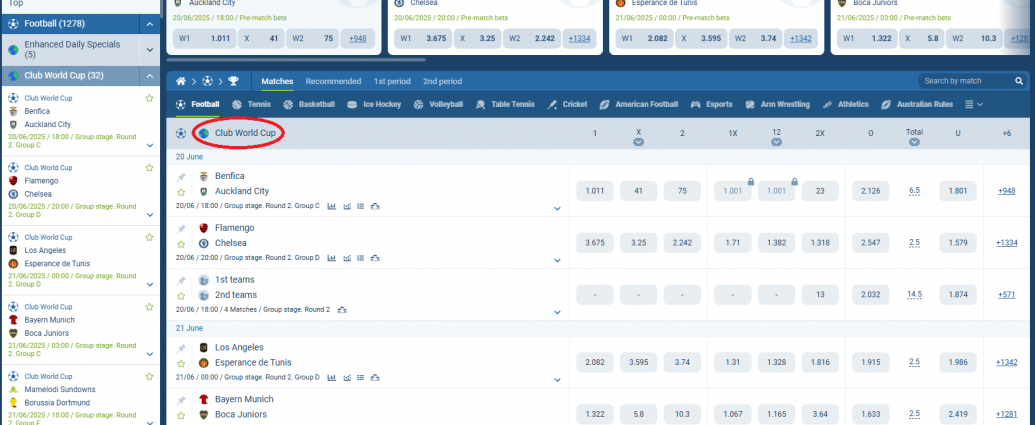The height and width of the screenshot is (425, 1035).
Task: Toggle favorite star in Flamengo table row
Action: [180, 244]
